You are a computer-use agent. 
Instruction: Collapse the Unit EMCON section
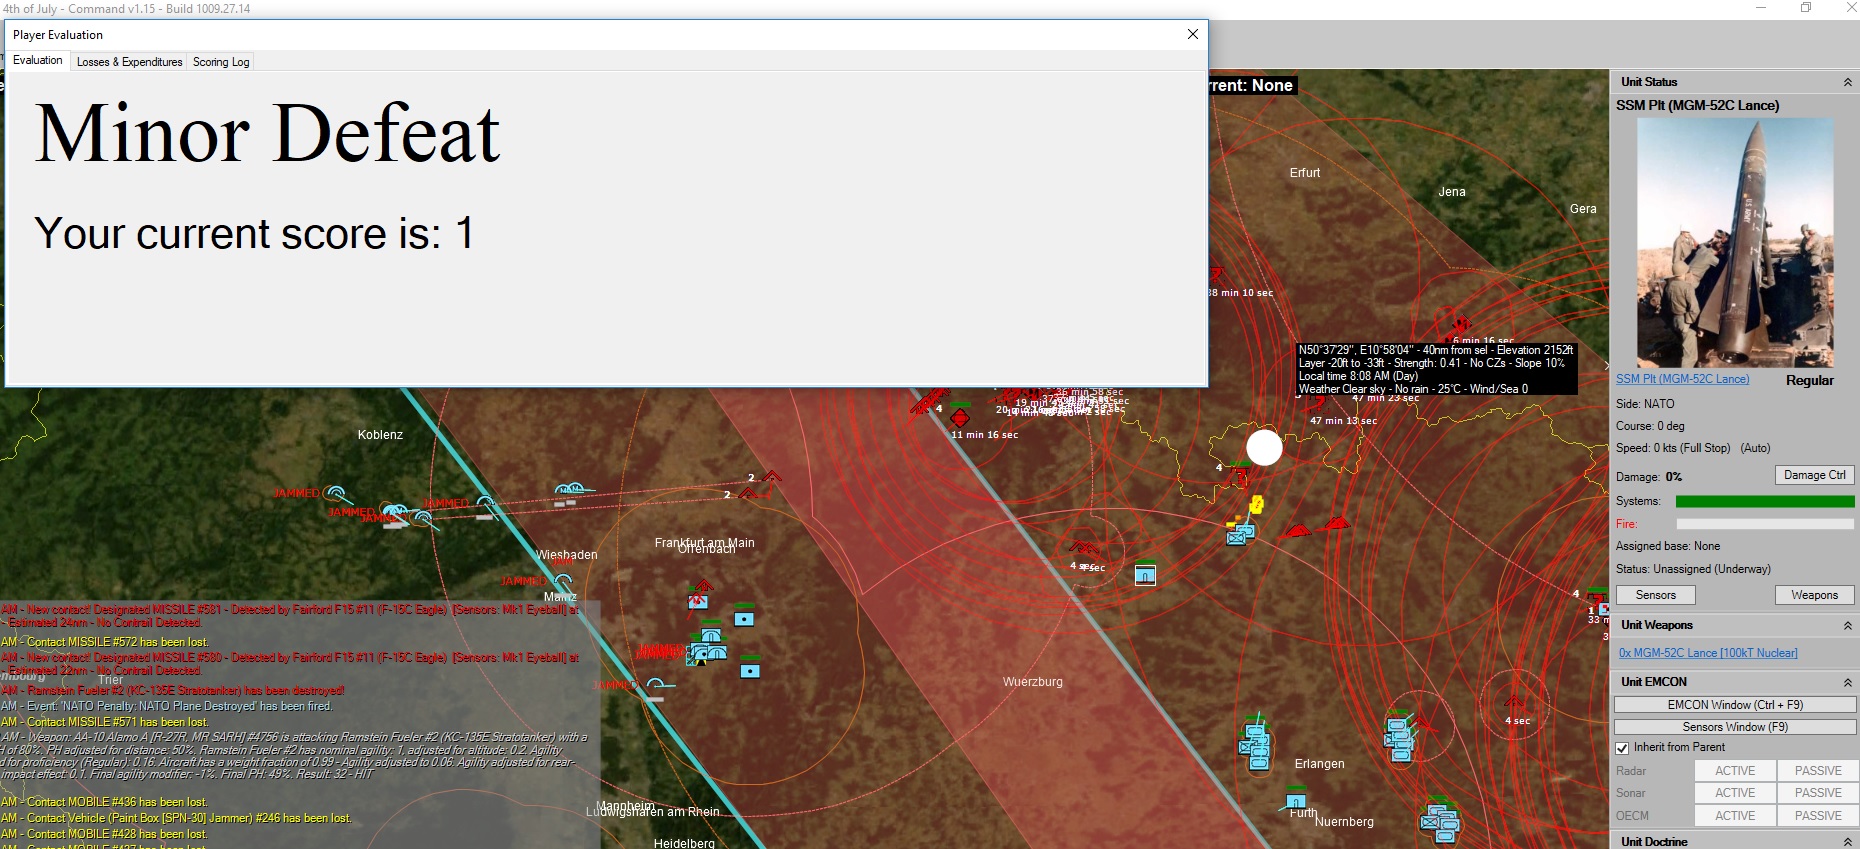click(1847, 682)
